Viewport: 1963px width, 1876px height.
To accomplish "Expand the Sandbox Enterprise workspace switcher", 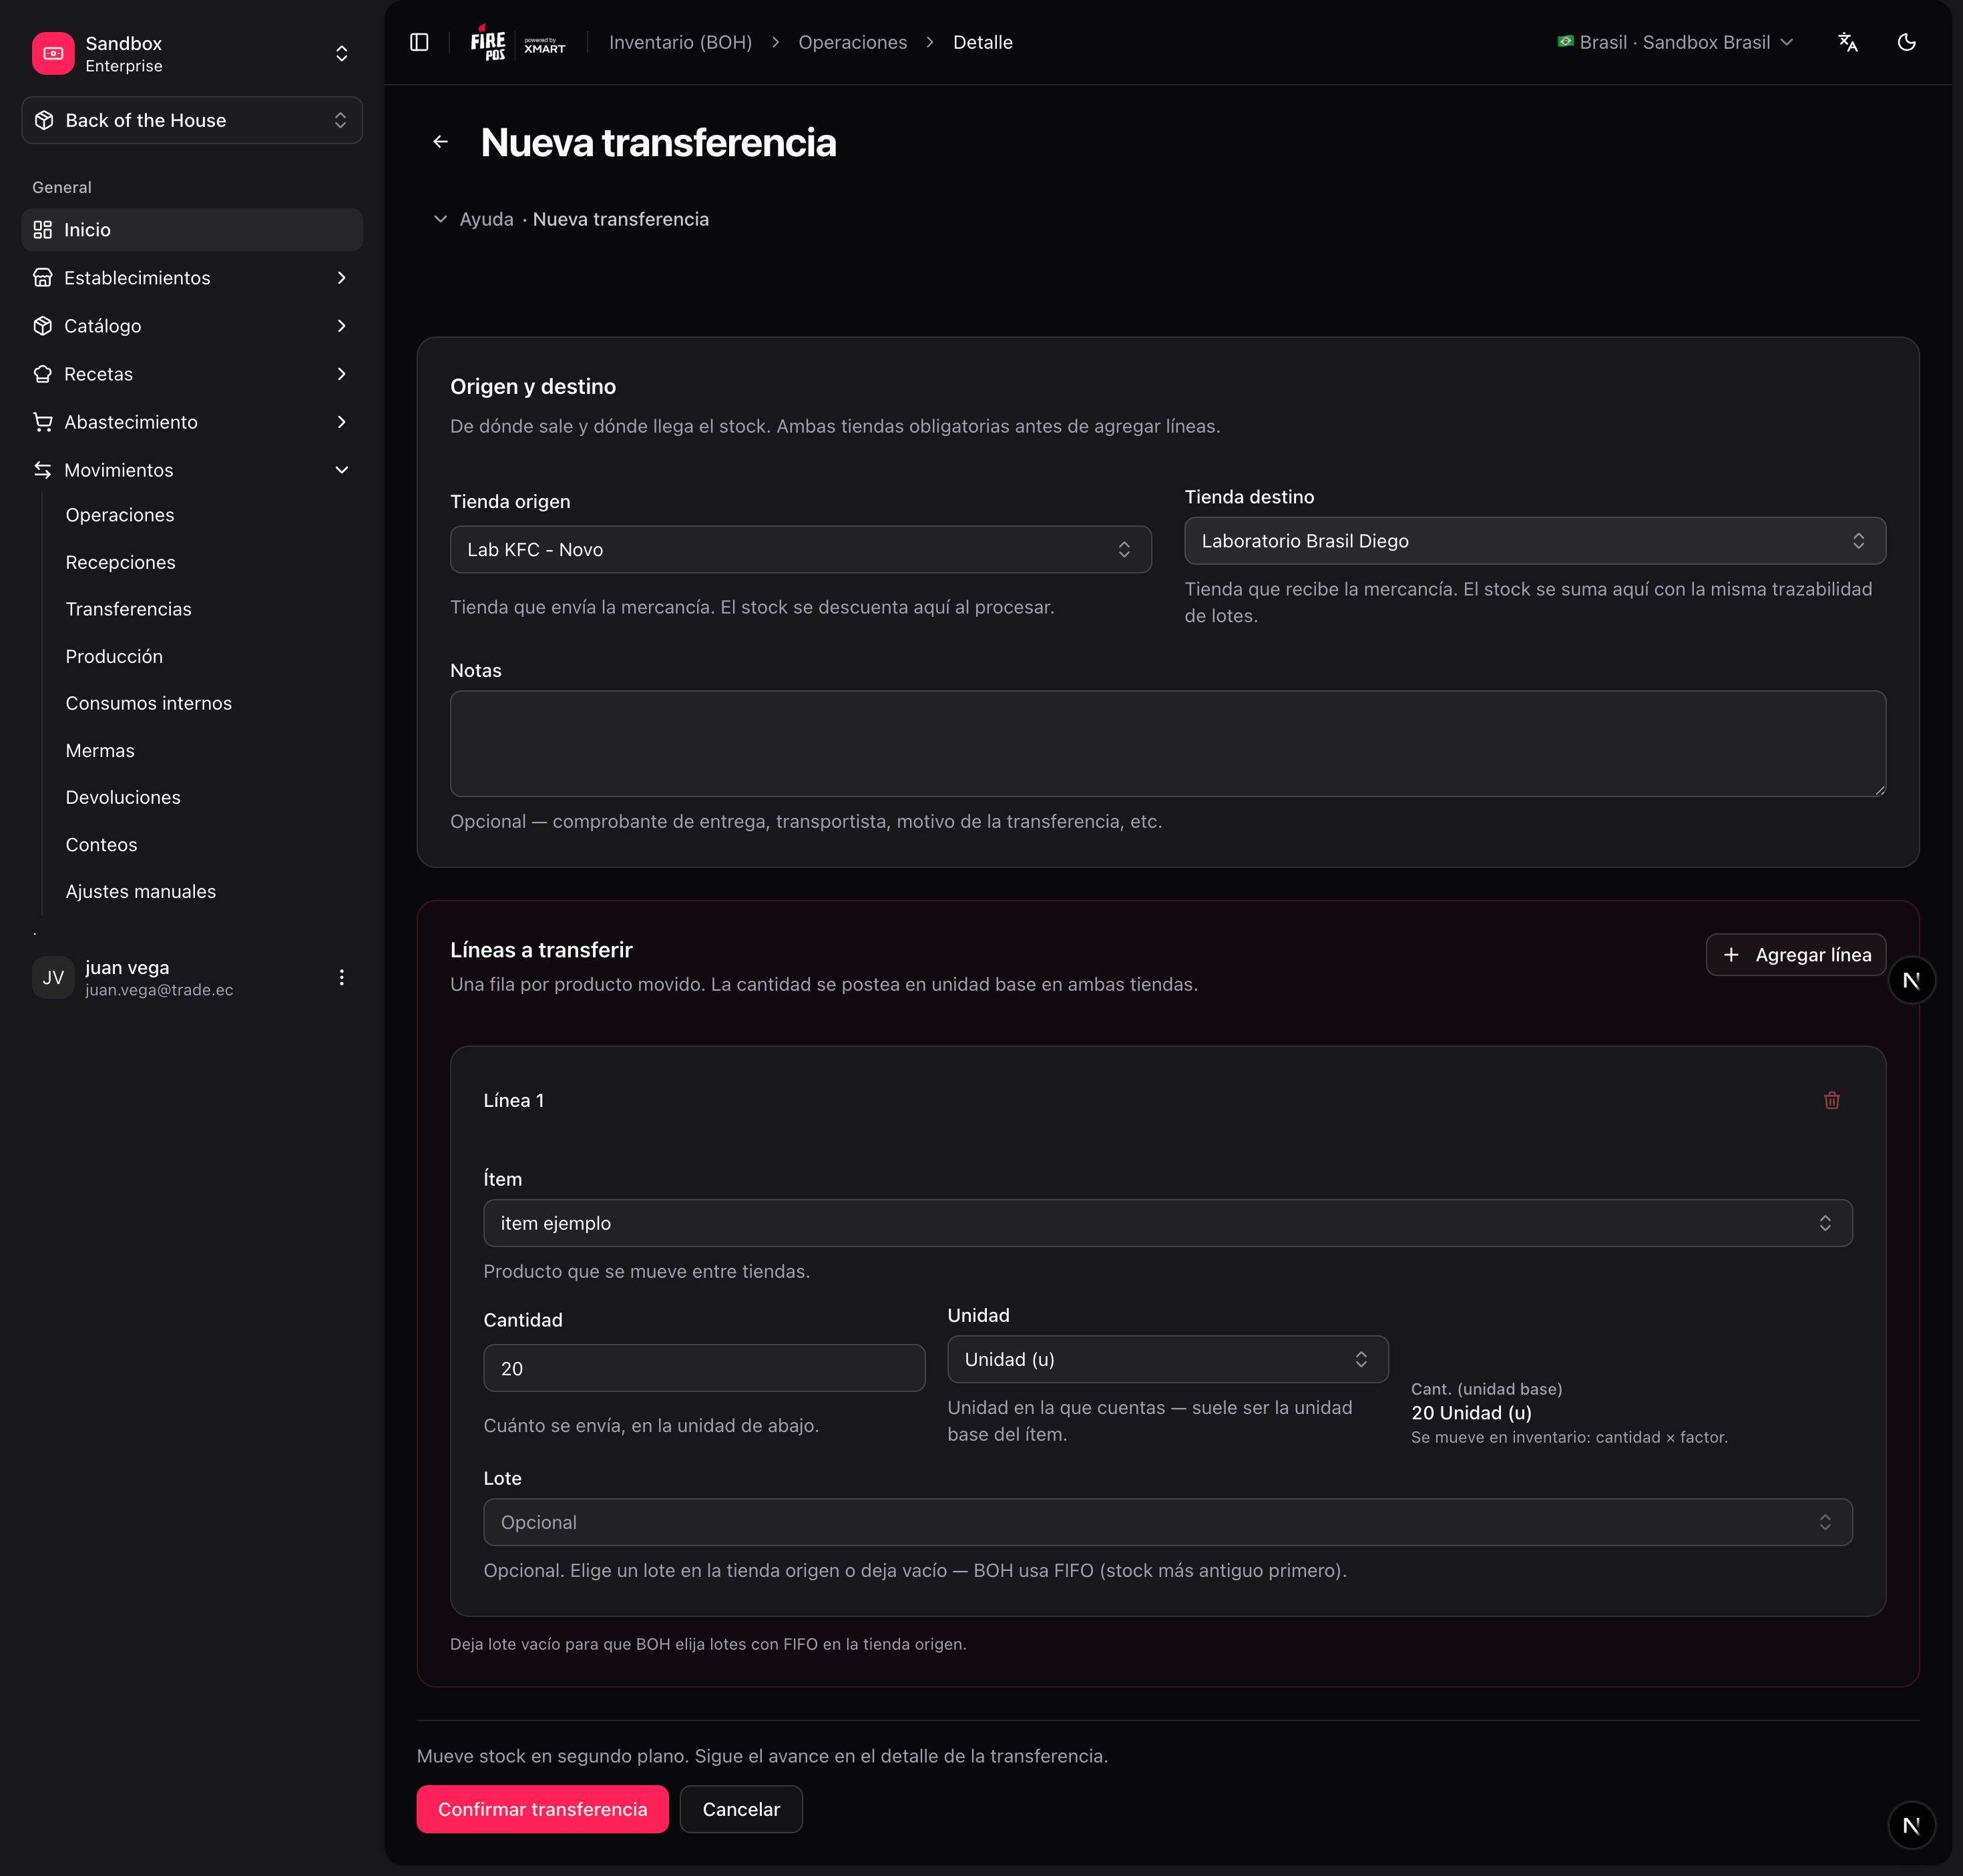I will coord(341,53).
